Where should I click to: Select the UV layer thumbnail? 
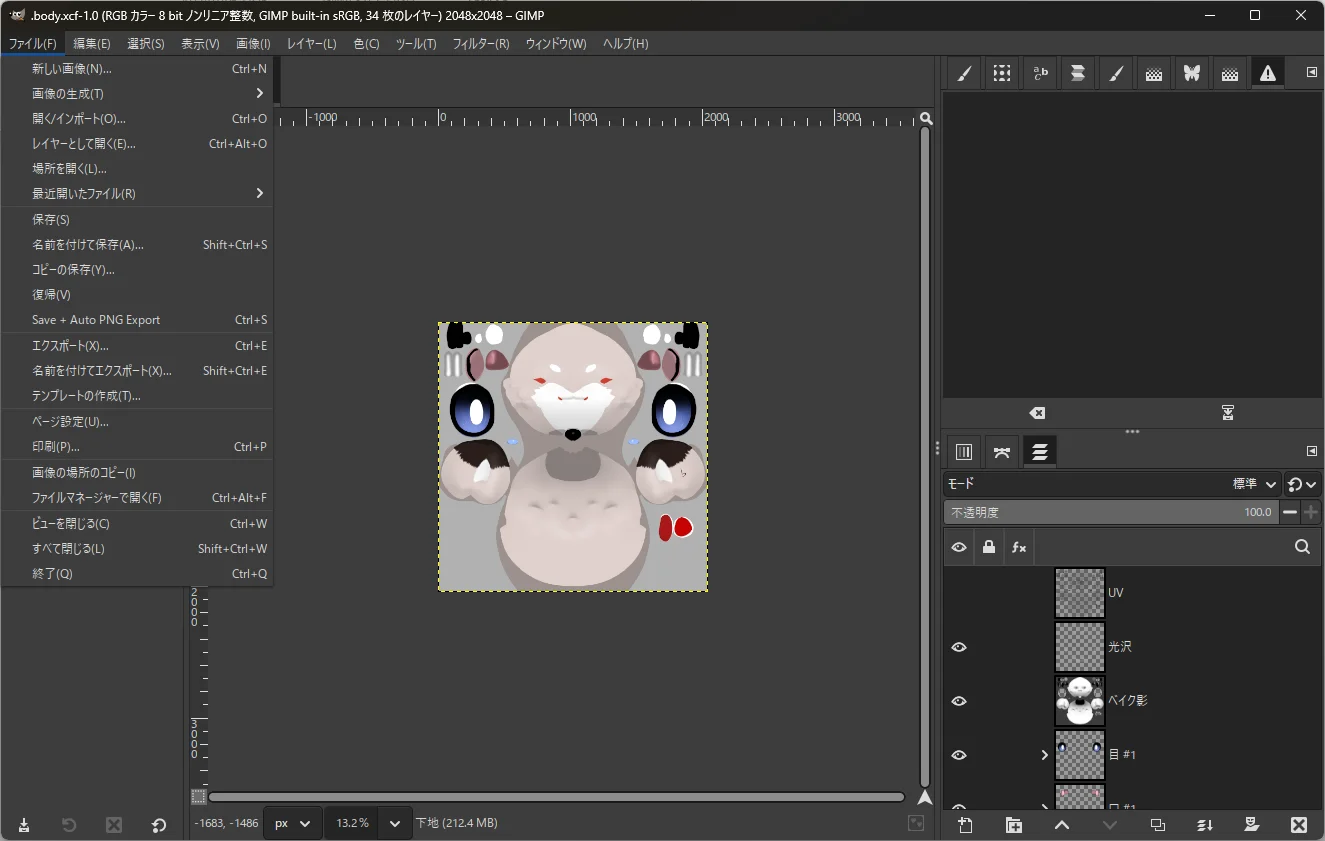1080,593
